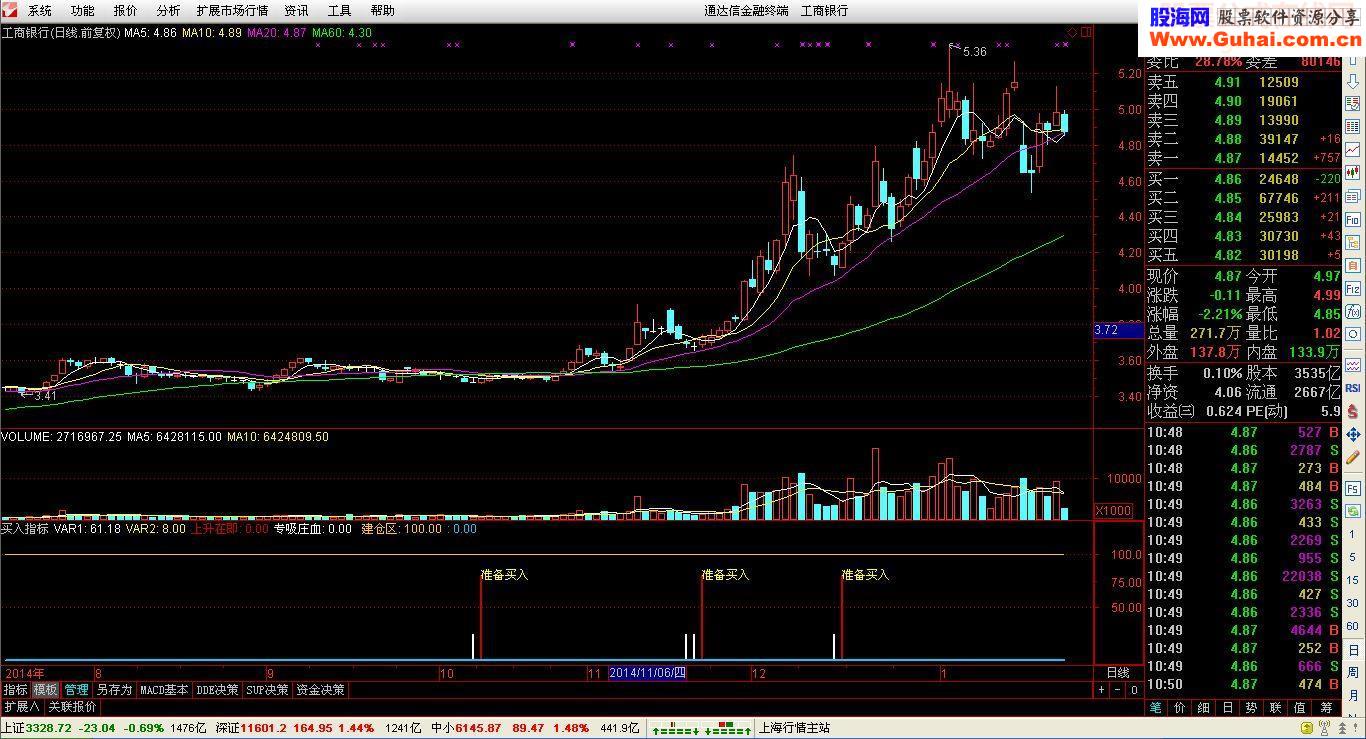Click the 上海行情主站 server label
Image resolution: width=1366 pixels, height=739 pixels.
pyautogui.click(x=795, y=728)
